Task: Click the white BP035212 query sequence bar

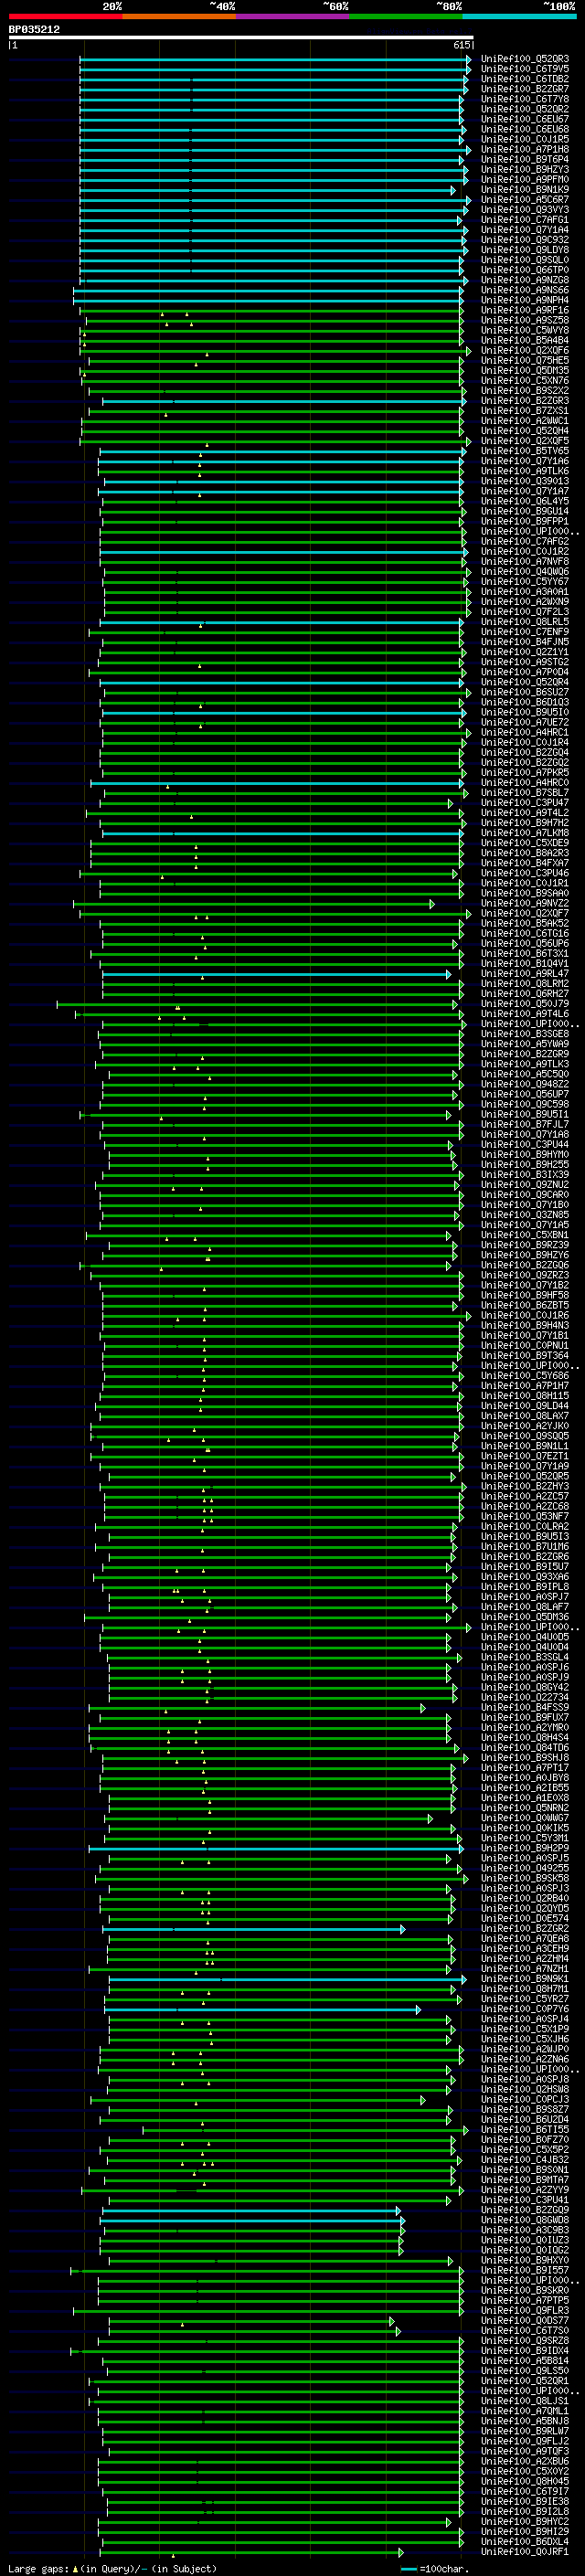Action: [x=241, y=37]
